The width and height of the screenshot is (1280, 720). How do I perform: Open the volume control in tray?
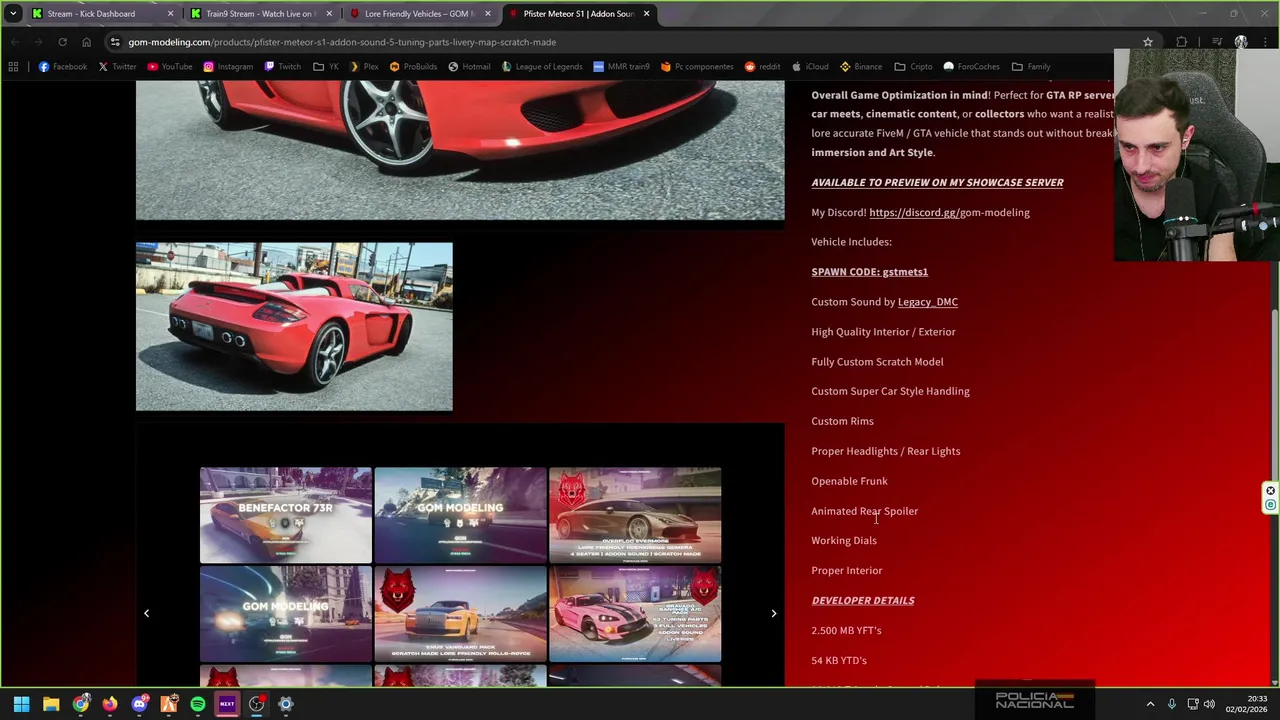pyautogui.click(x=1210, y=704)
